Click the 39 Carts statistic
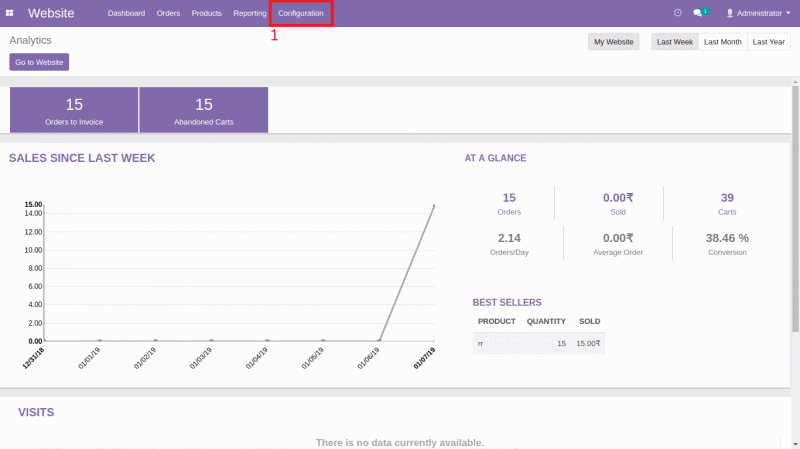Image resolution: width=800 pixels, height=449 pixels. pyautogui.click(x=727, y=203)
